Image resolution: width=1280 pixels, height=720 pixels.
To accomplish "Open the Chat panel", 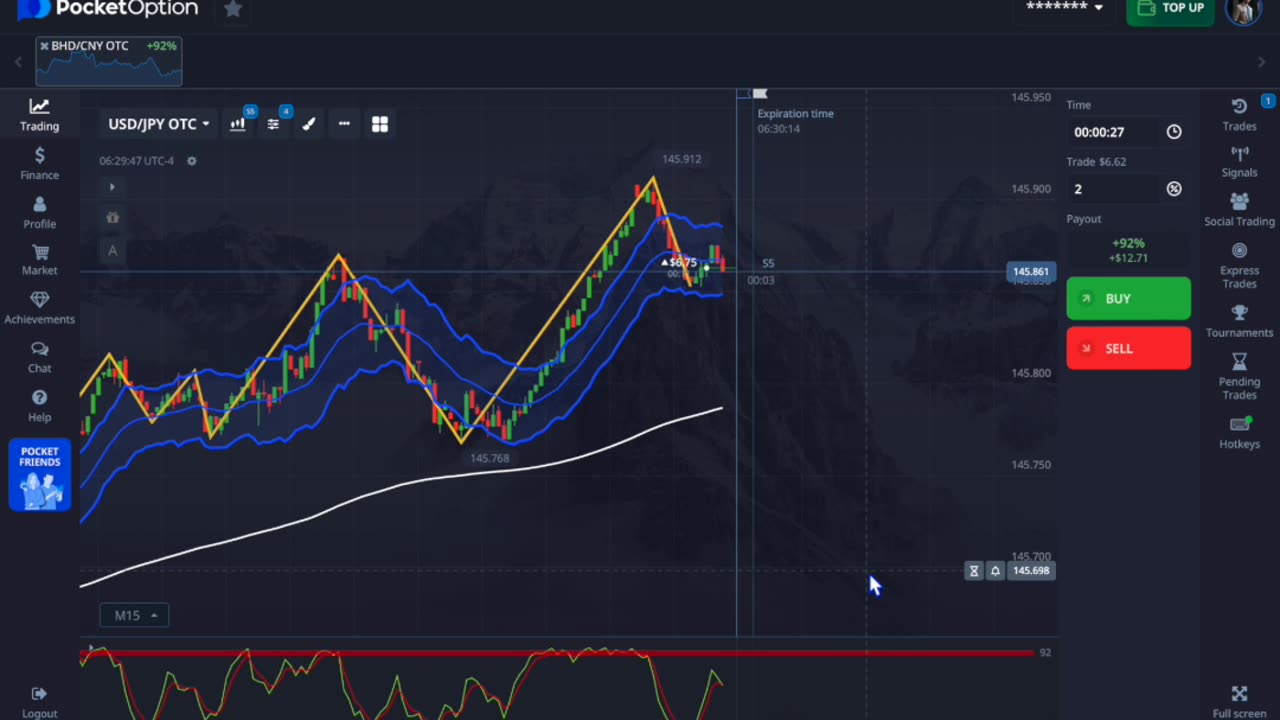I will [39, 357].
